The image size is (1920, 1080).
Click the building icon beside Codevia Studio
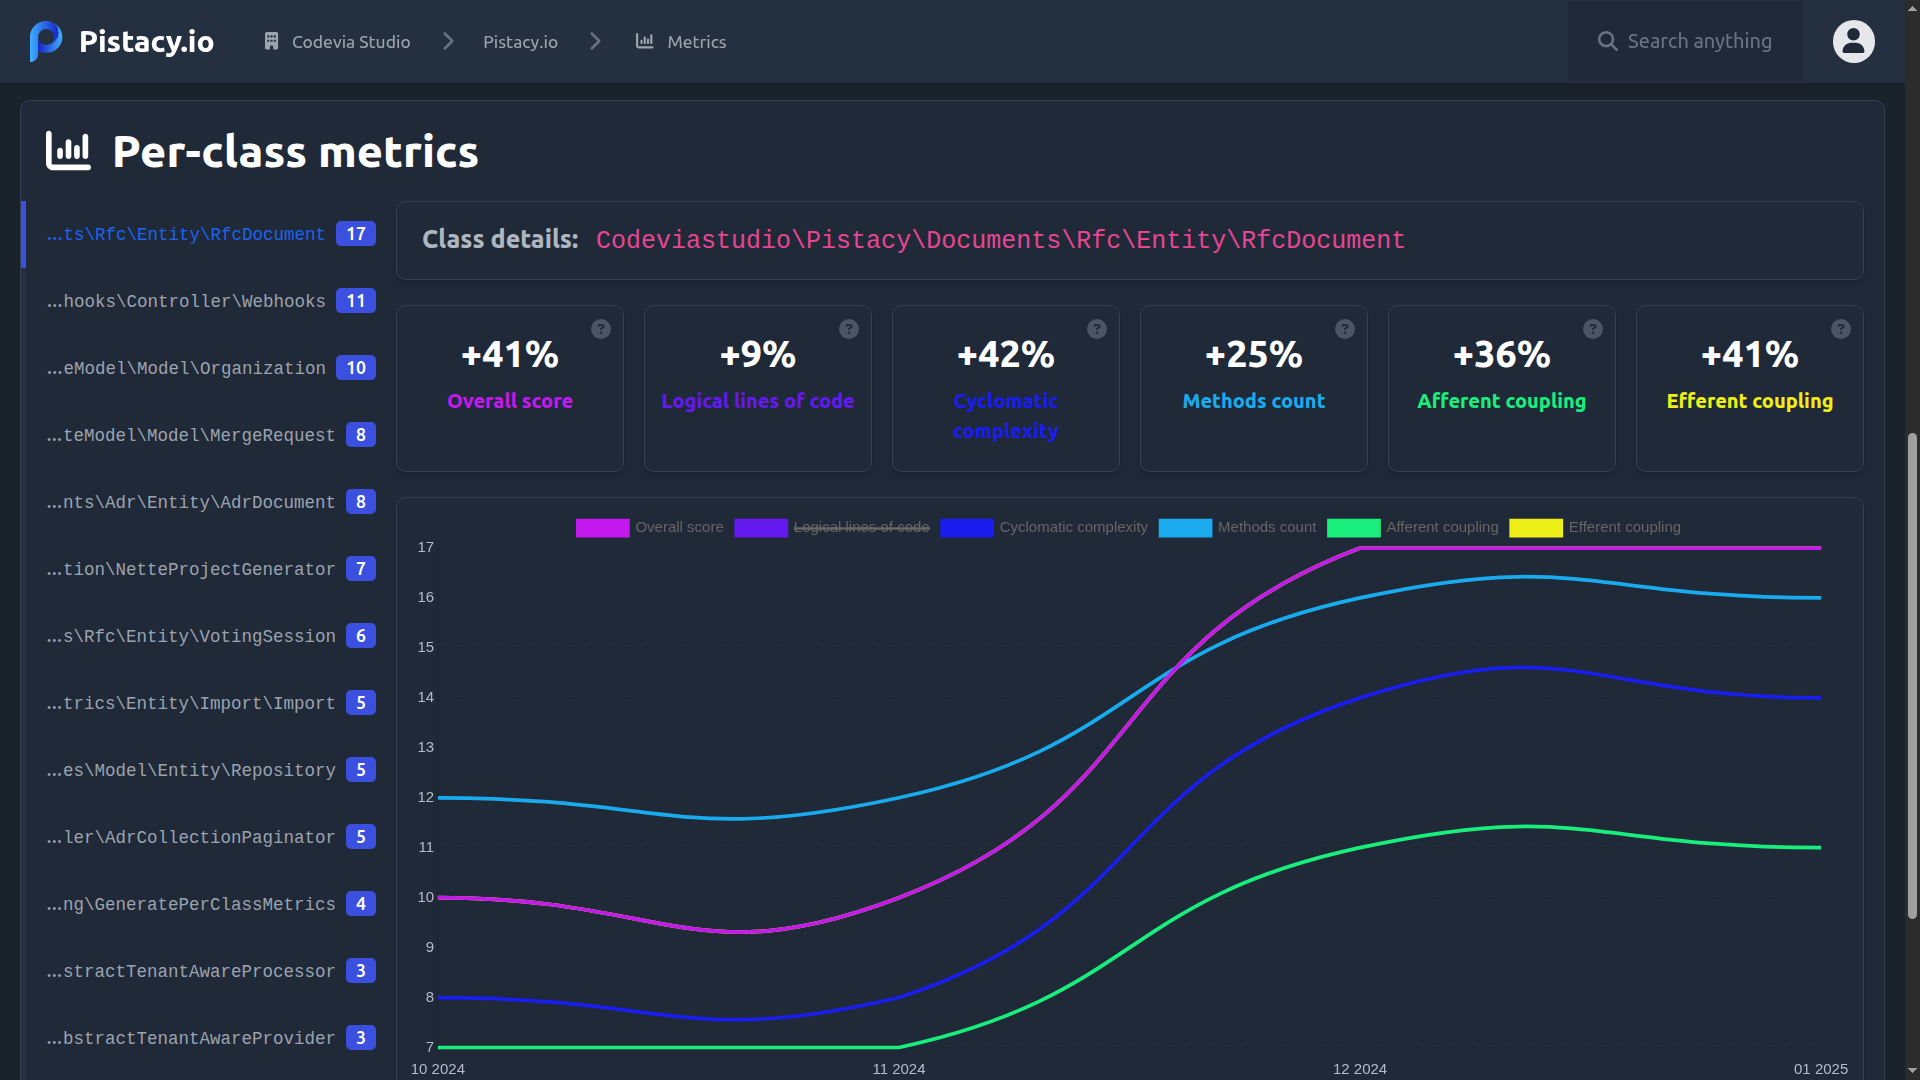click(x=271, y=41)
